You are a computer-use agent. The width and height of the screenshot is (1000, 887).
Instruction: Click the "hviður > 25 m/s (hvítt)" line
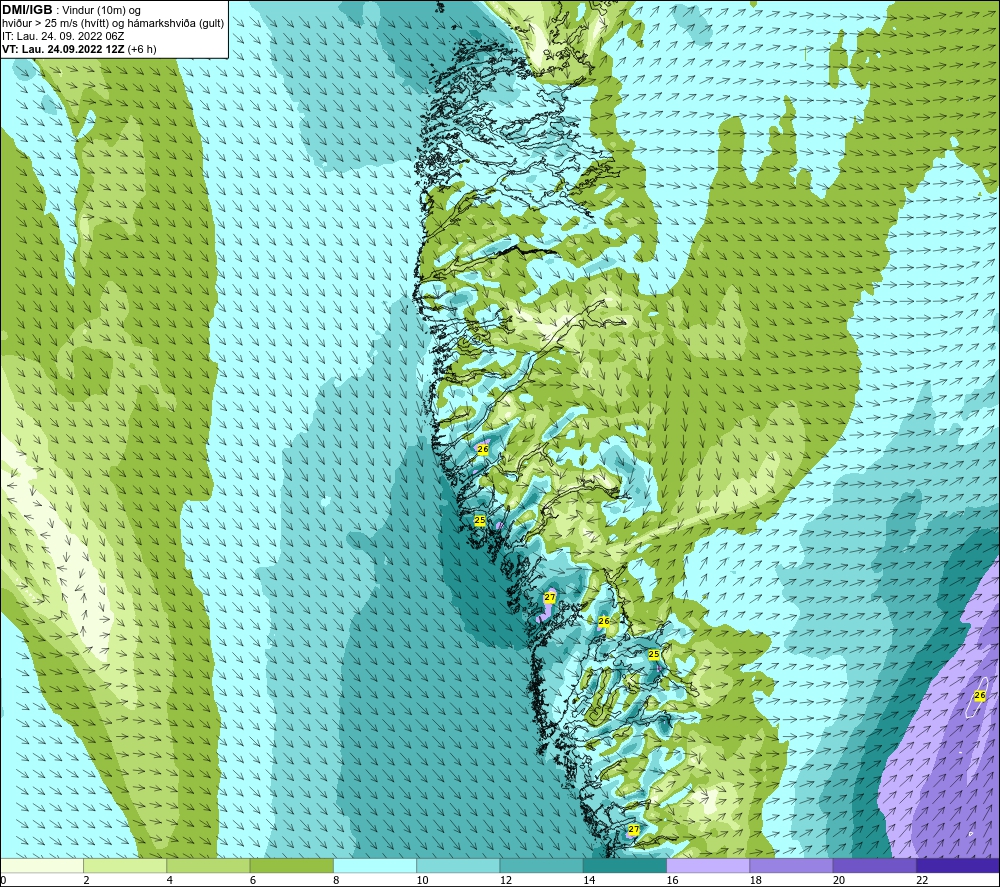[56, 24]
